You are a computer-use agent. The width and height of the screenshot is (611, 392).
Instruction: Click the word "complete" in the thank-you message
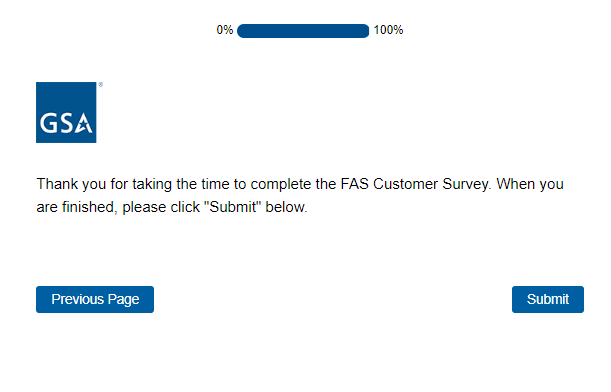(281, 184)
